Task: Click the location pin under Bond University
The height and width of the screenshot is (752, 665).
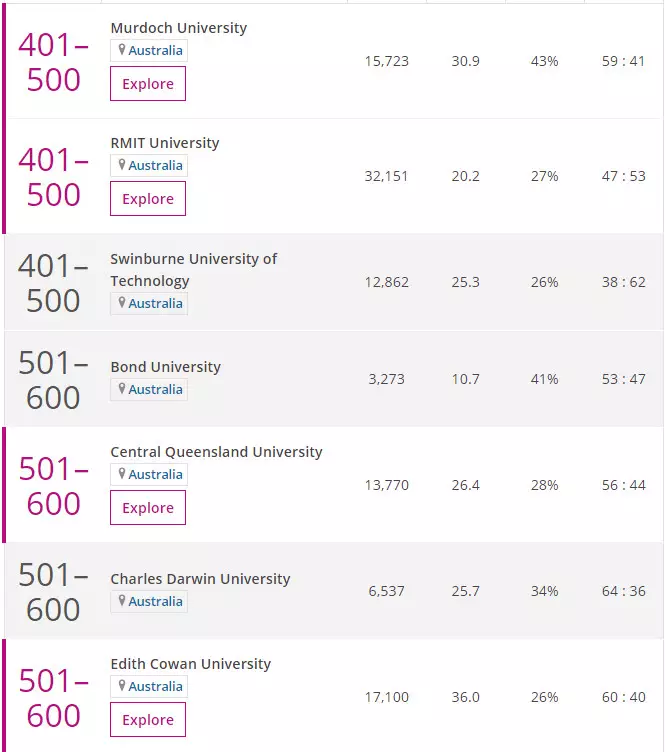Action: (x=122, y=389)
